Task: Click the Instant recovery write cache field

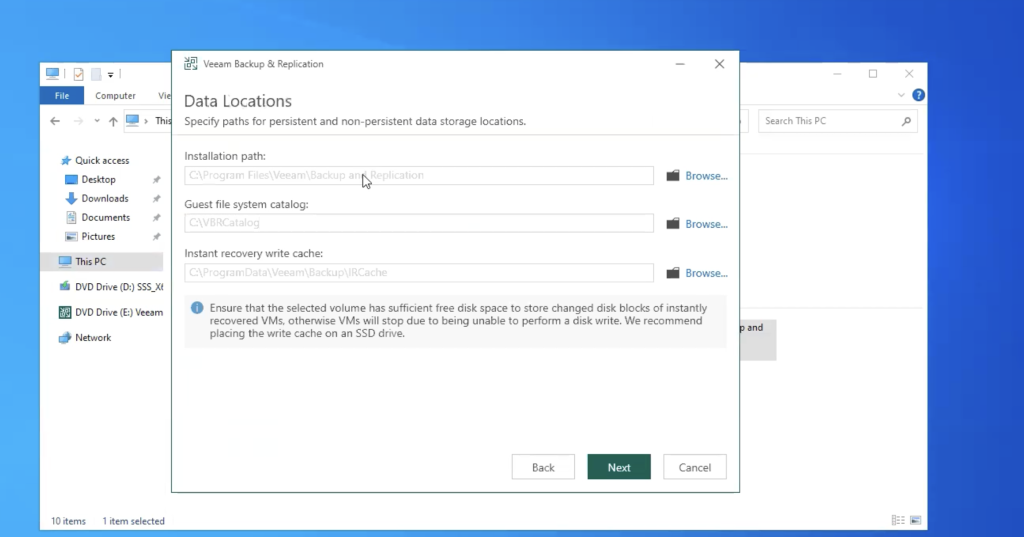Action: click(x=419, y=272)
